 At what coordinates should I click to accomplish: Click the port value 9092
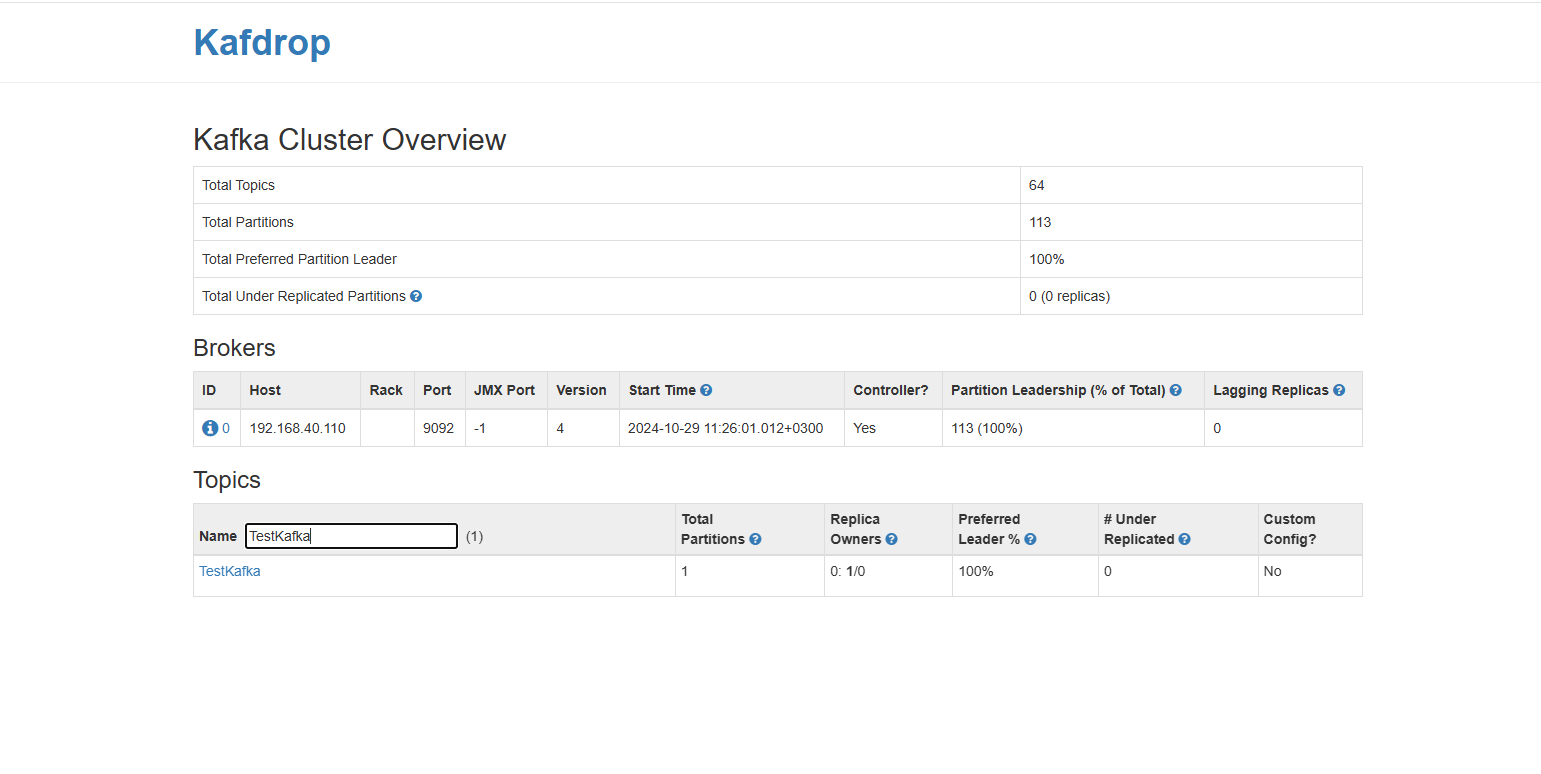438,428
